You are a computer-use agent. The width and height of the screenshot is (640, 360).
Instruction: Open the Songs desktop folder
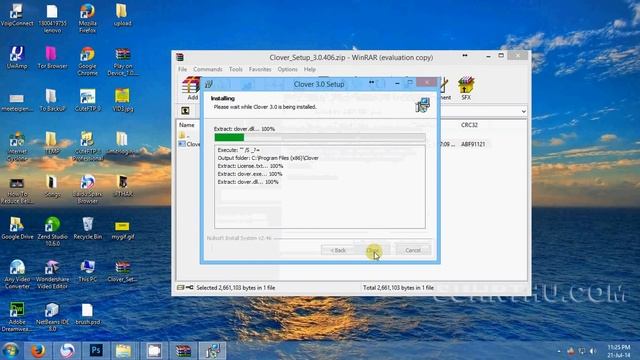[52, 186]
